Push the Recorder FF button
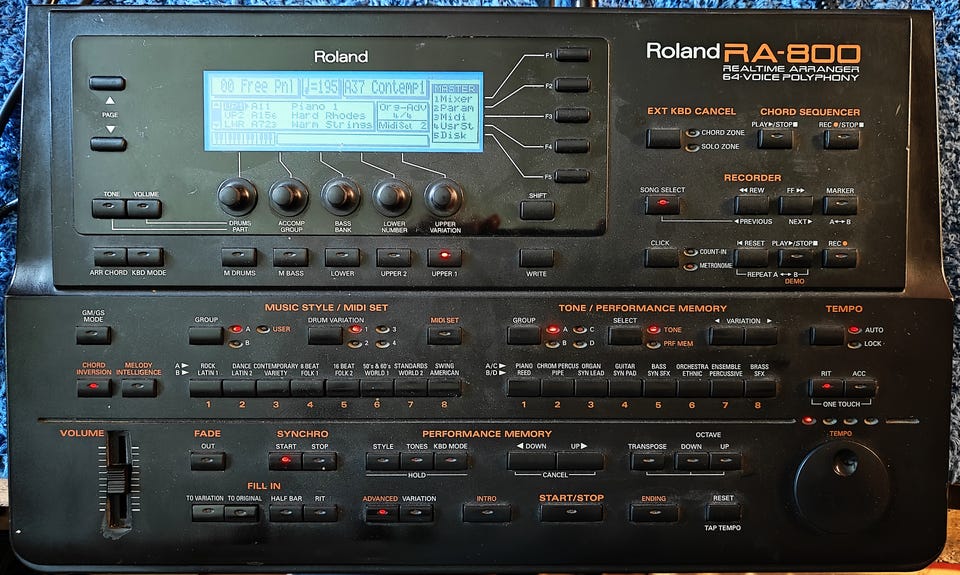This screenshot has height=575, width=960. pyautogui.click(x=796, y=205)
